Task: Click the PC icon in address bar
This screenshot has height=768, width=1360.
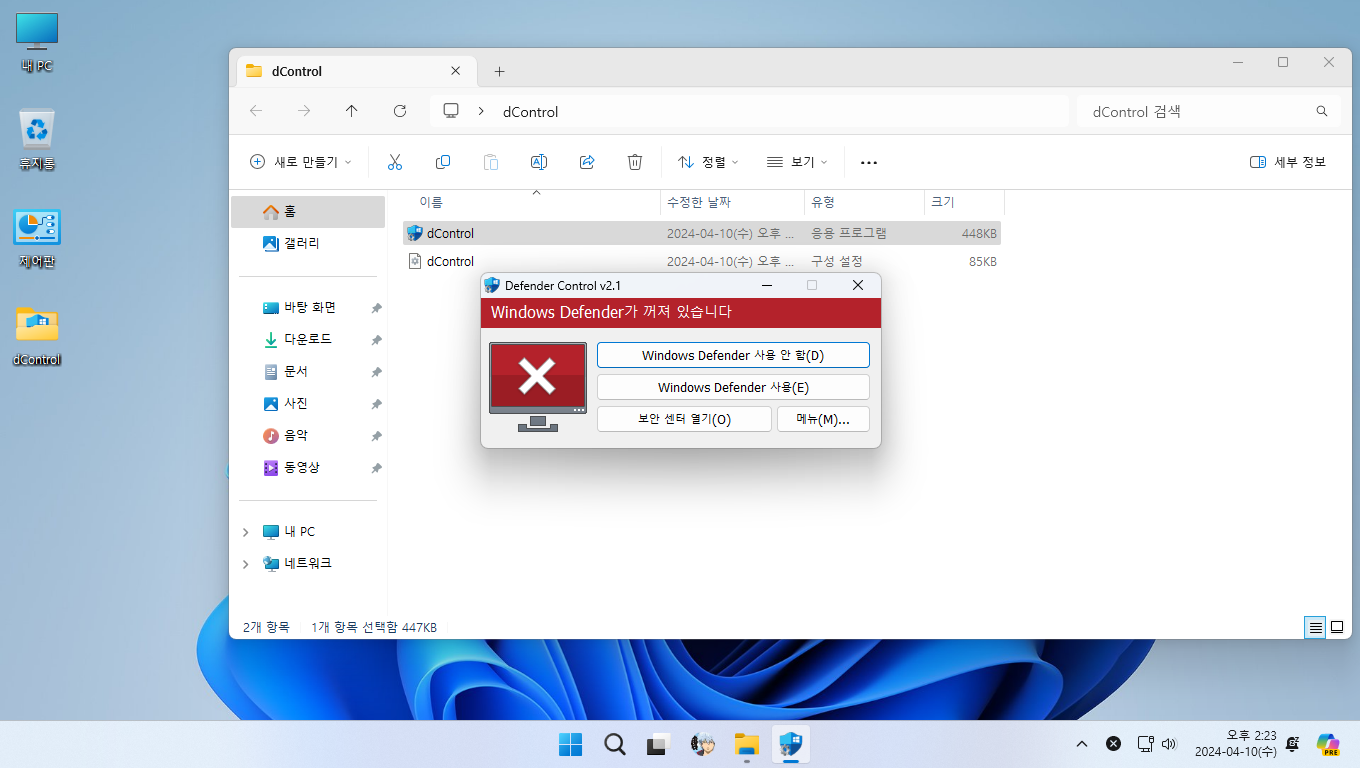Action: coord(451,111)
